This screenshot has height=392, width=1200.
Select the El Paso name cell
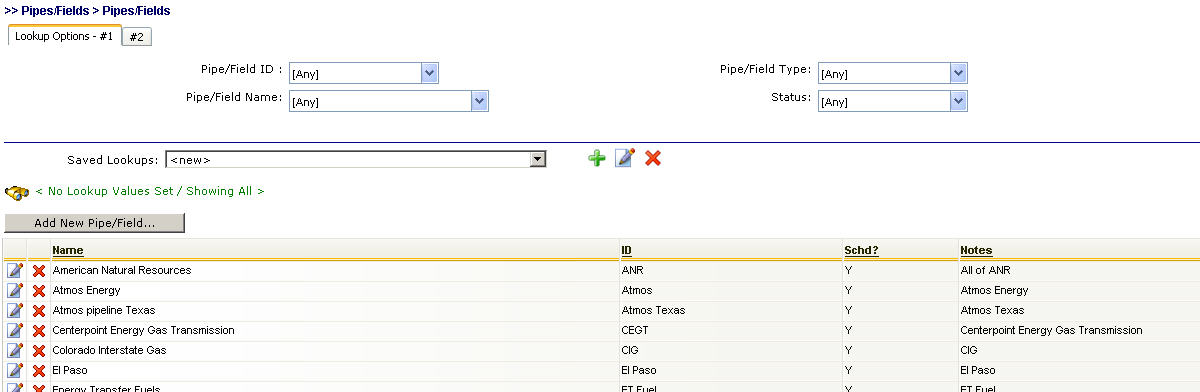[x=70, y=370]
